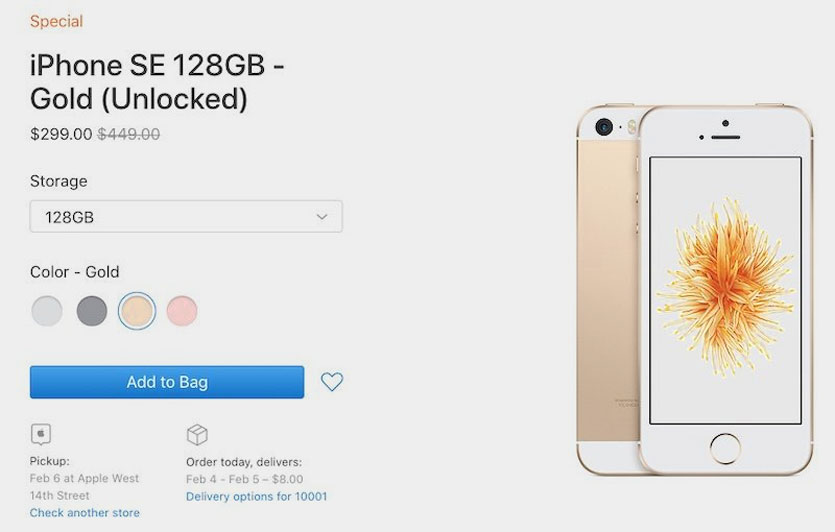Screen dimensions: 835x532
Task: Click the $299.00 sale price
Action: tap(61, 134)
